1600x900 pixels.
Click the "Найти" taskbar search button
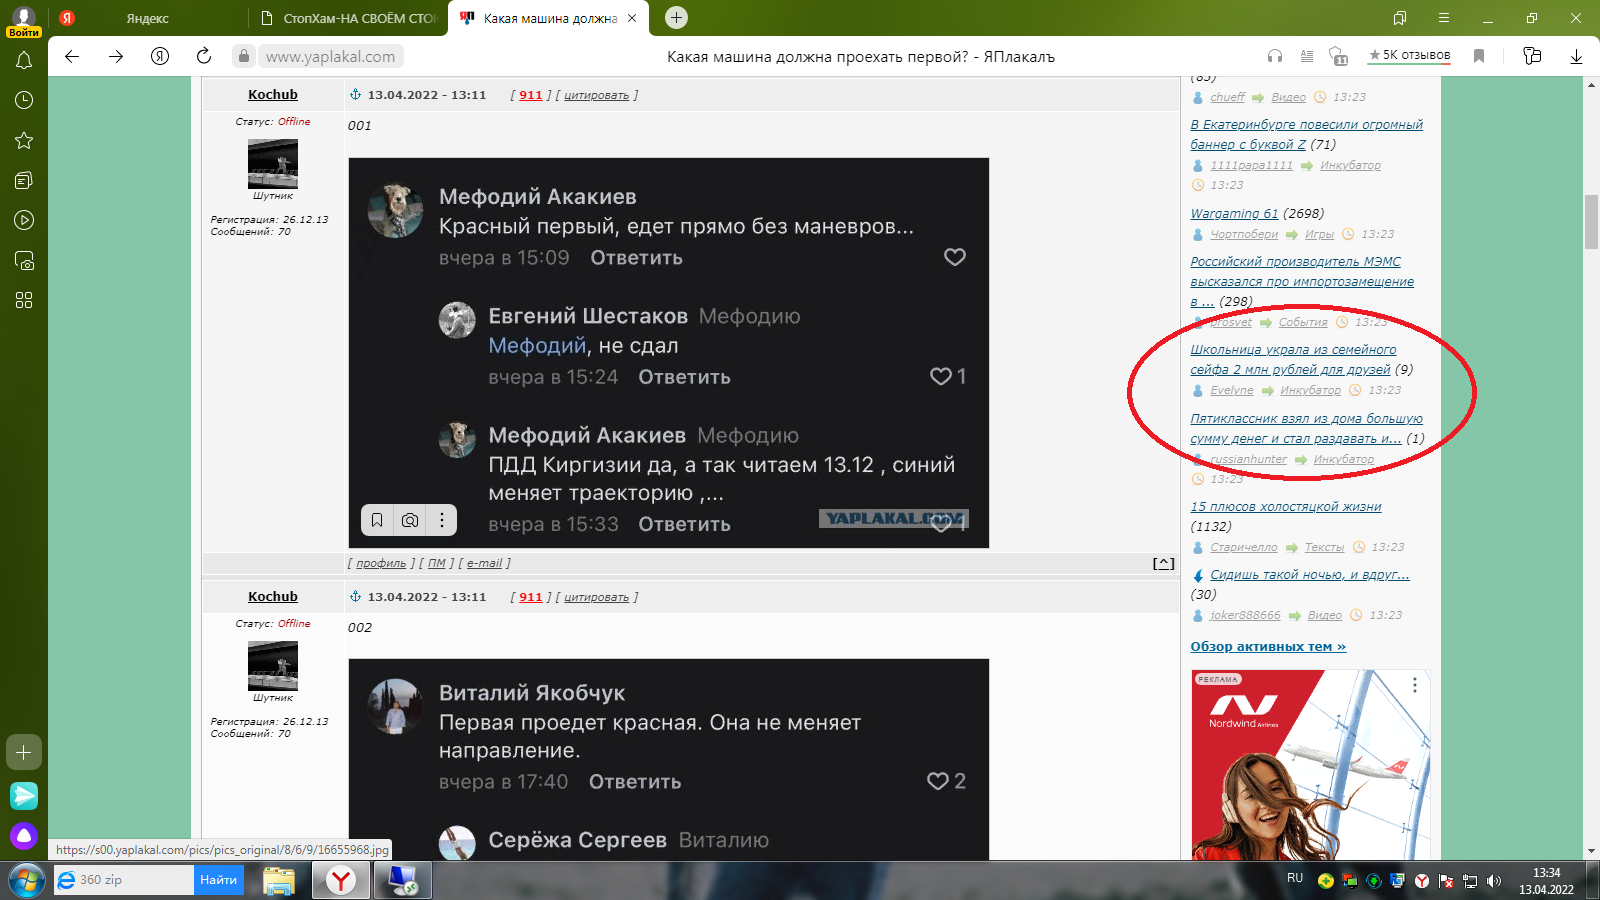point(218,880)
